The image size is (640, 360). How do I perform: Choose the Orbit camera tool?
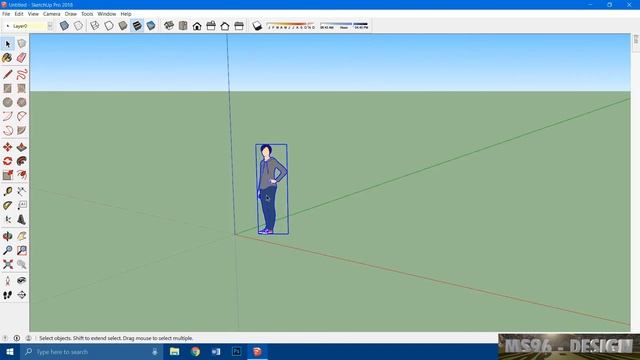[7, 236]
